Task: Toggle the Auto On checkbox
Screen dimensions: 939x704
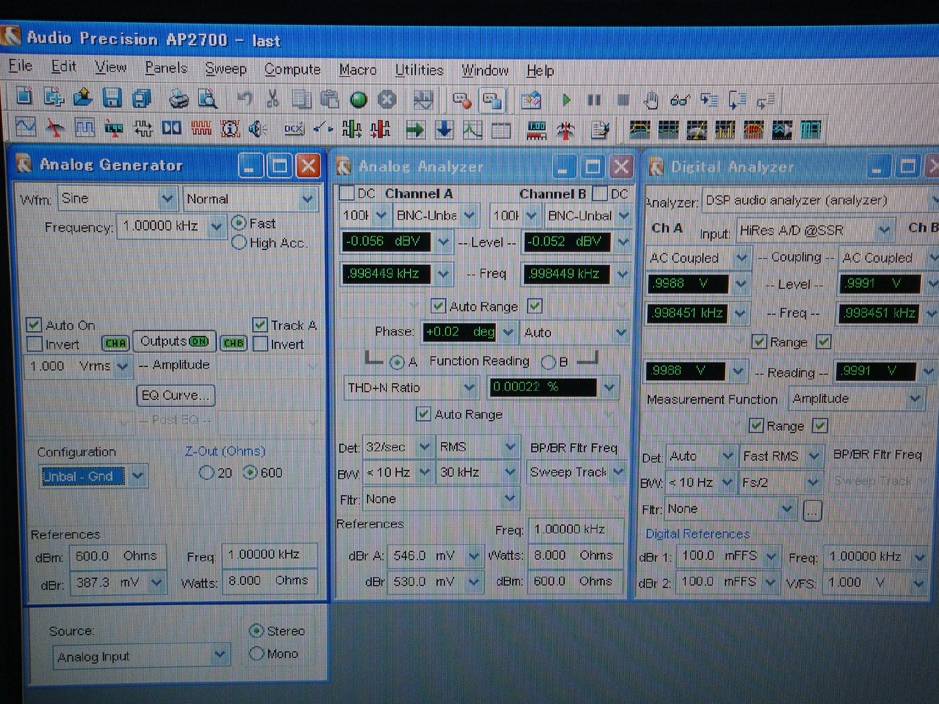Action: pyautogui.click(x=34, y=325)
